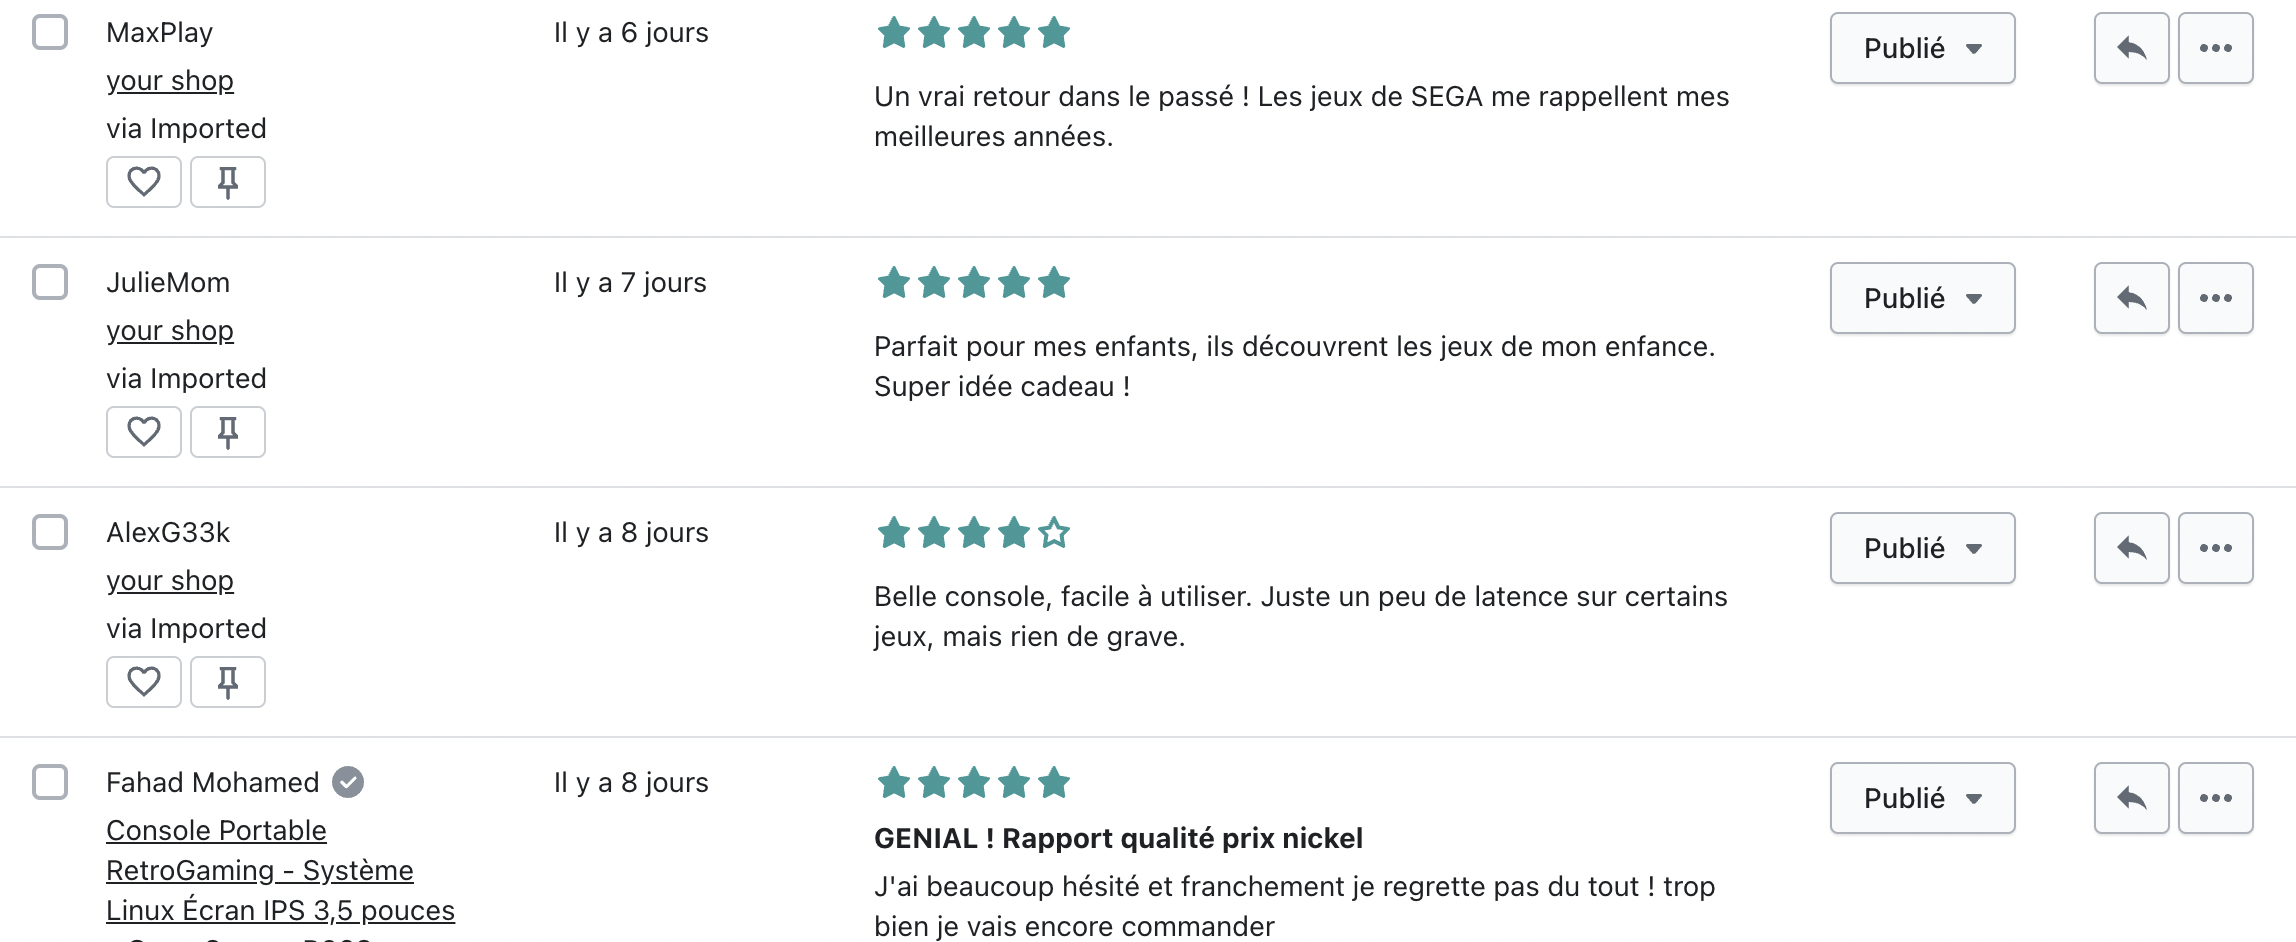Tick the JulieMom review checkbox
Screen dimensions: 2296x942
coord(50,282)
